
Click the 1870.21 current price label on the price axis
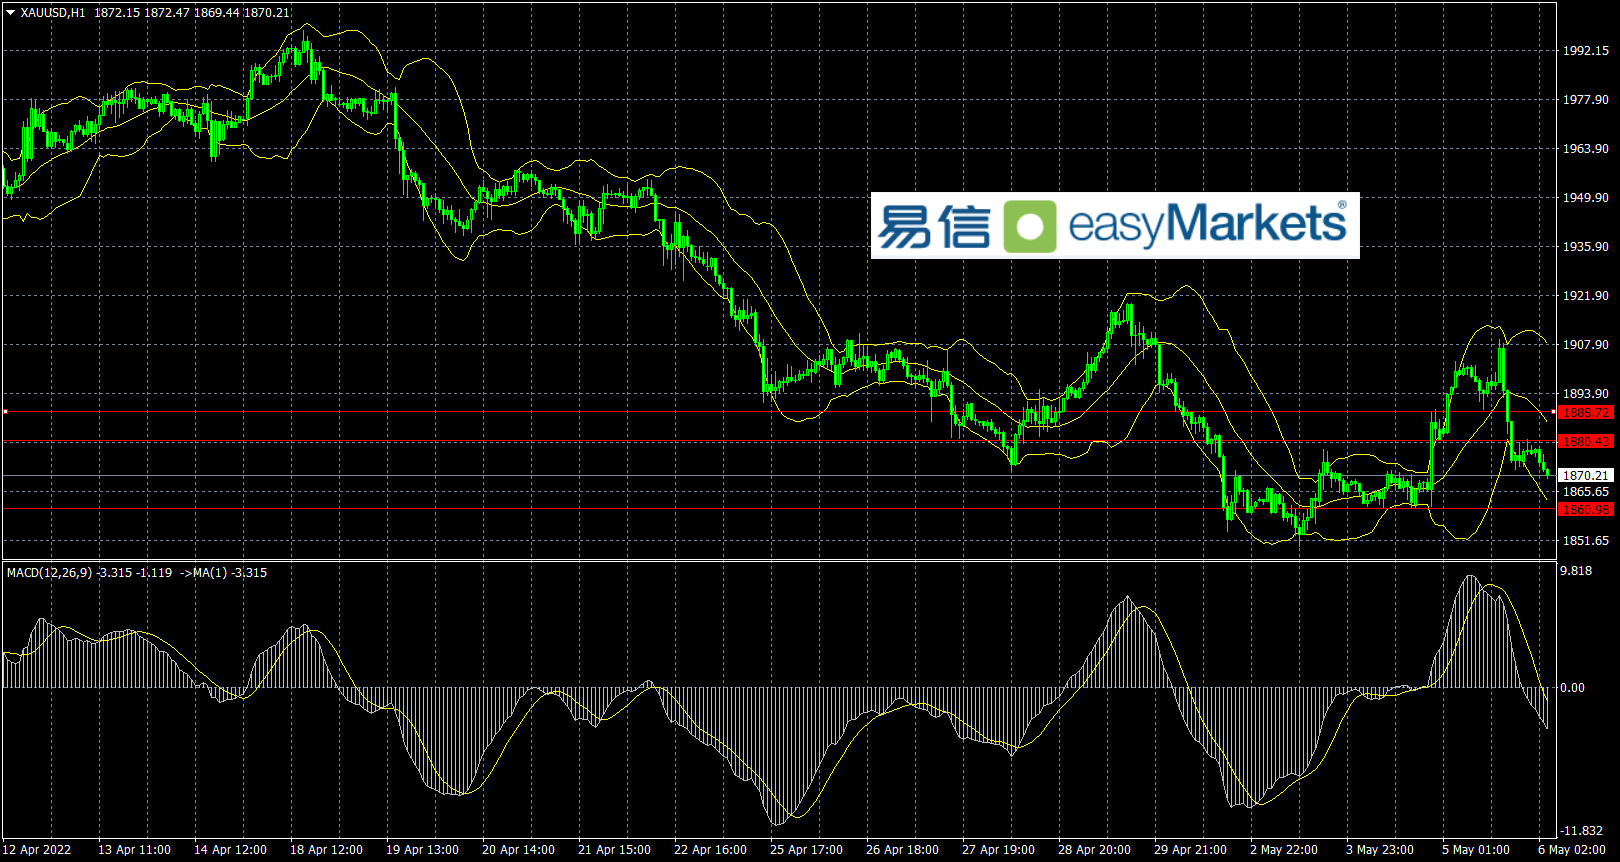click(x=1586, y=475)
